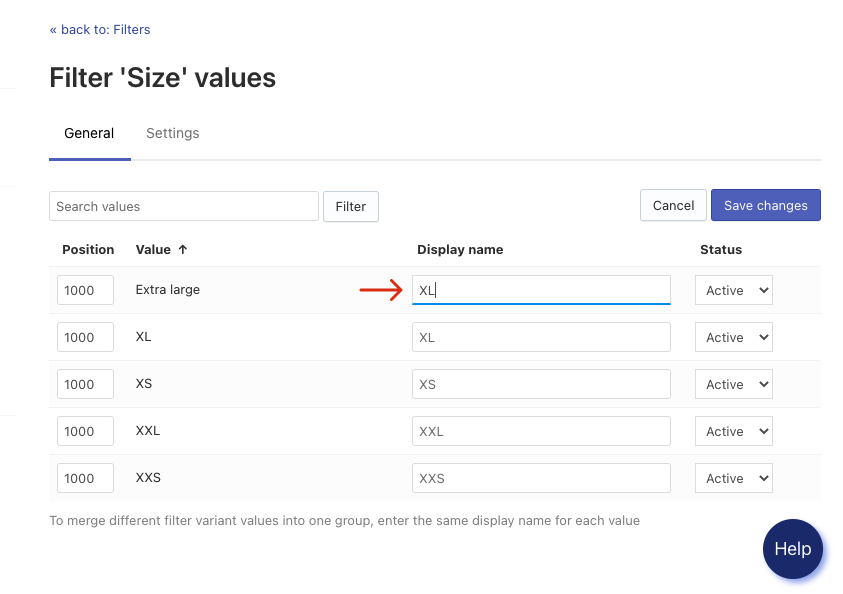Click the position field for Extra large
The width and height of the screenshot is (843, 594).
pos(85,290)
